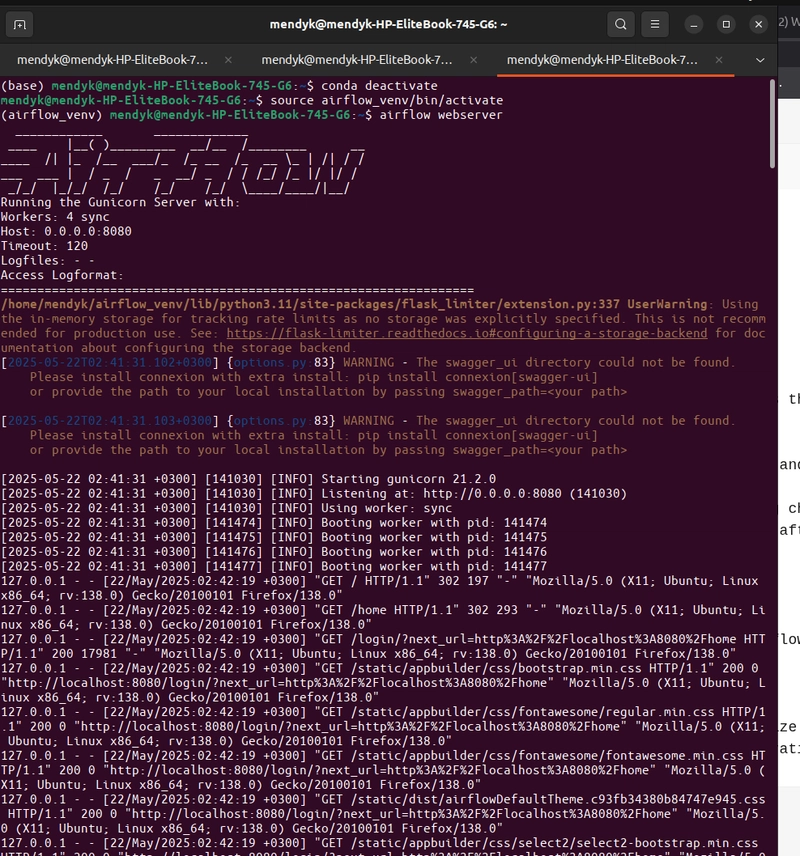Click 'Booting worker with pid: 141474' line
The width and height of the screenshot is (800, 856).
274,523
